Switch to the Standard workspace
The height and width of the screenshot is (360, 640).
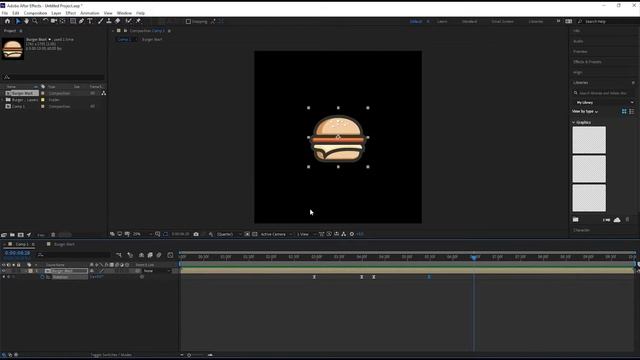(x=469, y=22)
